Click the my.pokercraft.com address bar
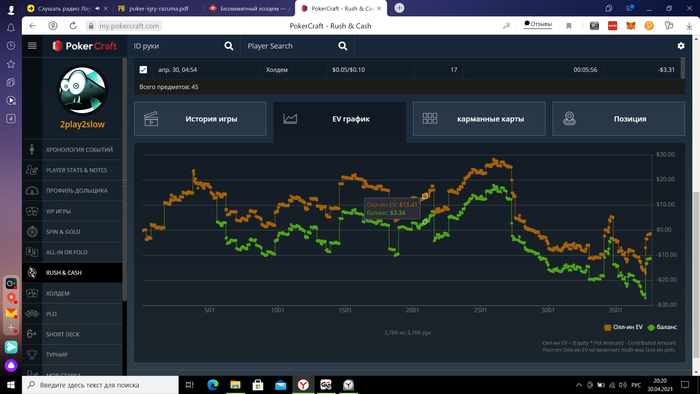 click(129, 26)
